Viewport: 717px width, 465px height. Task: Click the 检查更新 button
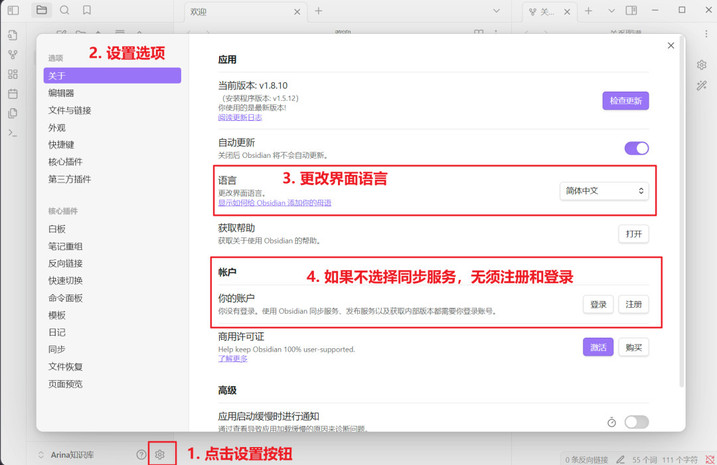(626, 100)
